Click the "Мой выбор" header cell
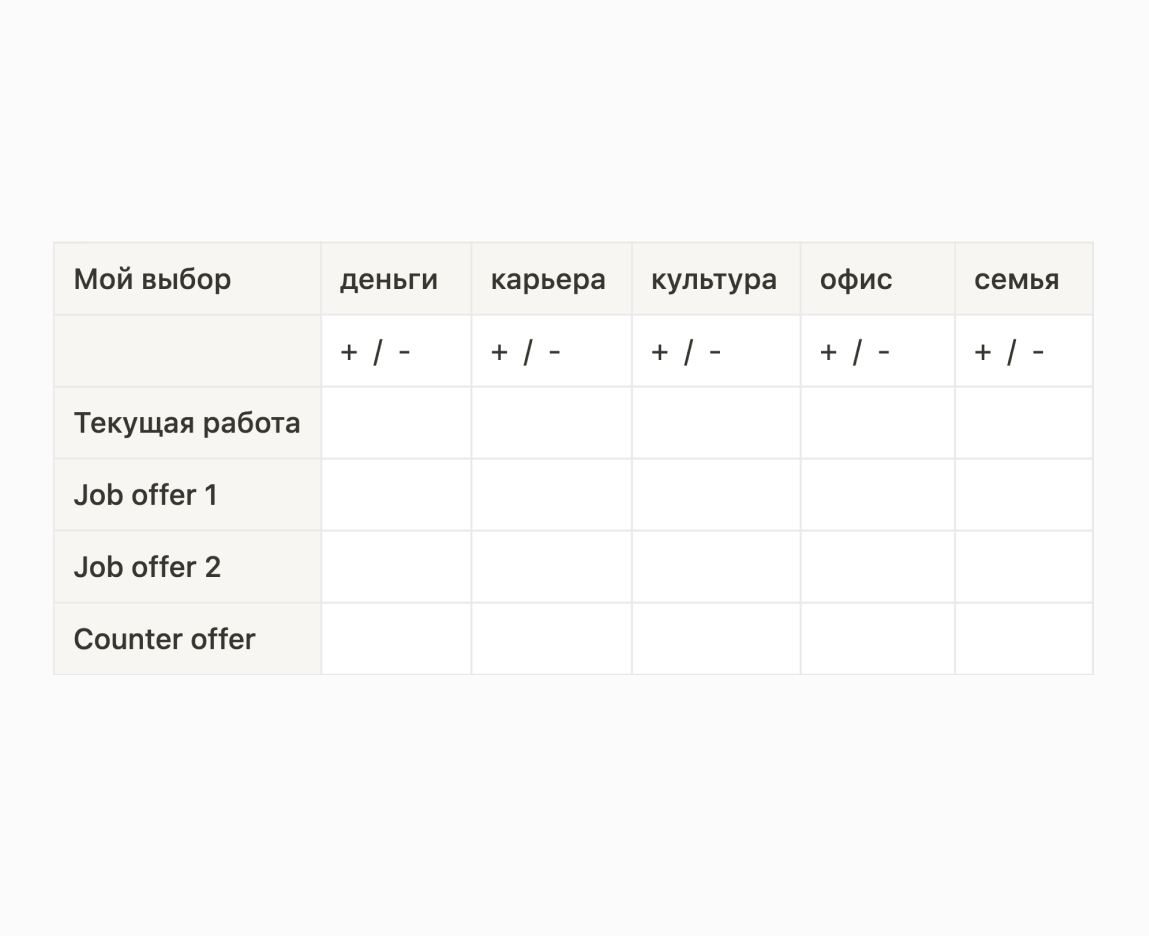This screenshot has height=936, width=1149. pos(188,279)
